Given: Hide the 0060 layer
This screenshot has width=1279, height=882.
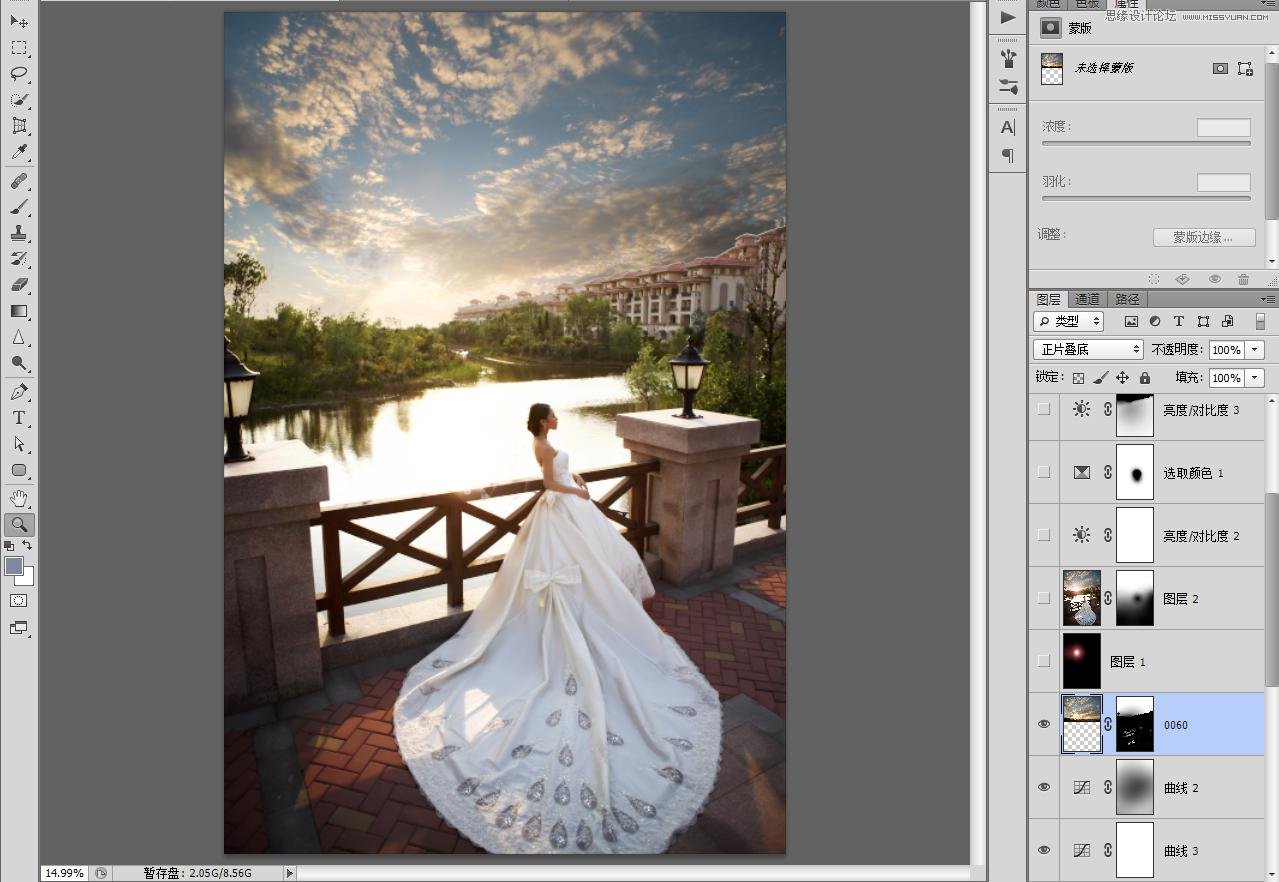Looking at the screenshot, I should point(1044,724).
